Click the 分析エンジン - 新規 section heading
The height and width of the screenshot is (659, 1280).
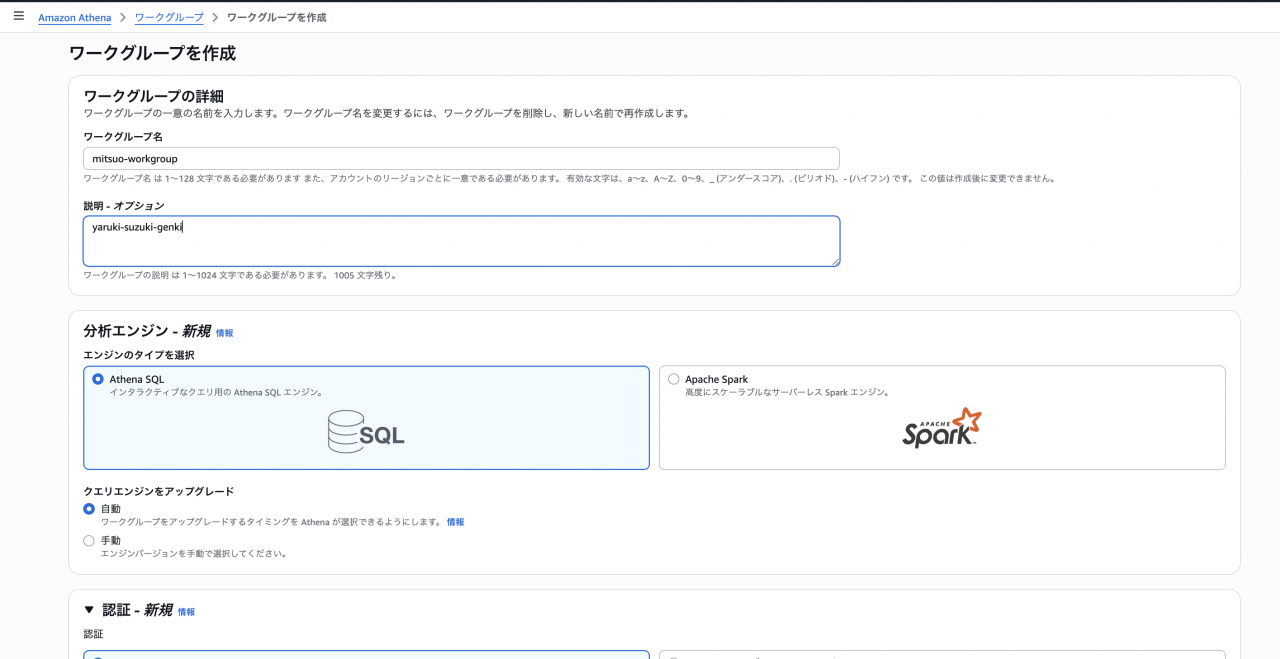pos(147,331)
